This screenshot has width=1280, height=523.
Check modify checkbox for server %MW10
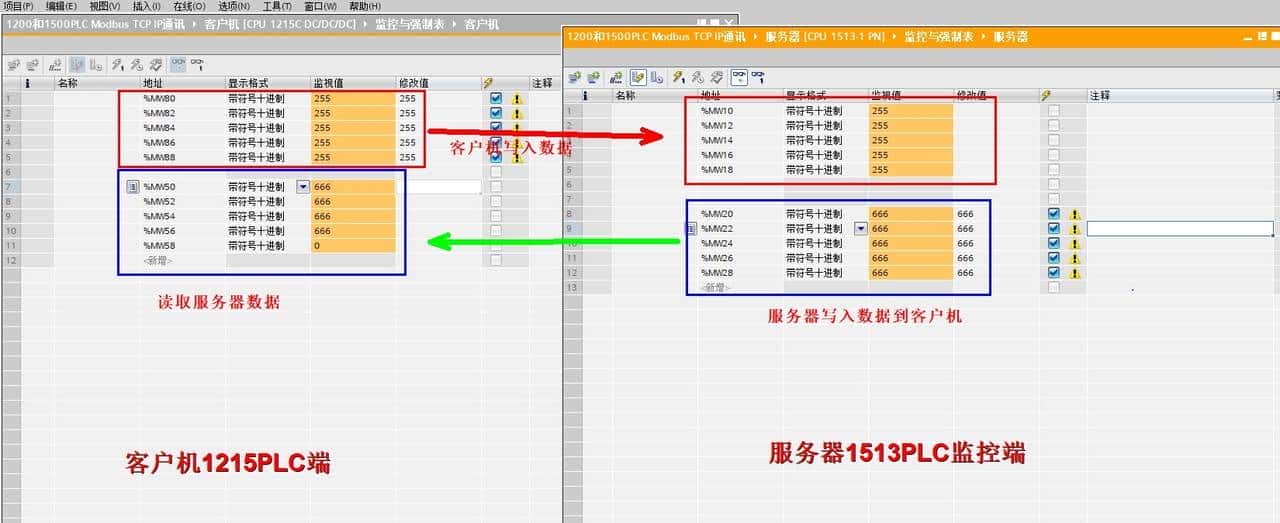(1054, 111)
